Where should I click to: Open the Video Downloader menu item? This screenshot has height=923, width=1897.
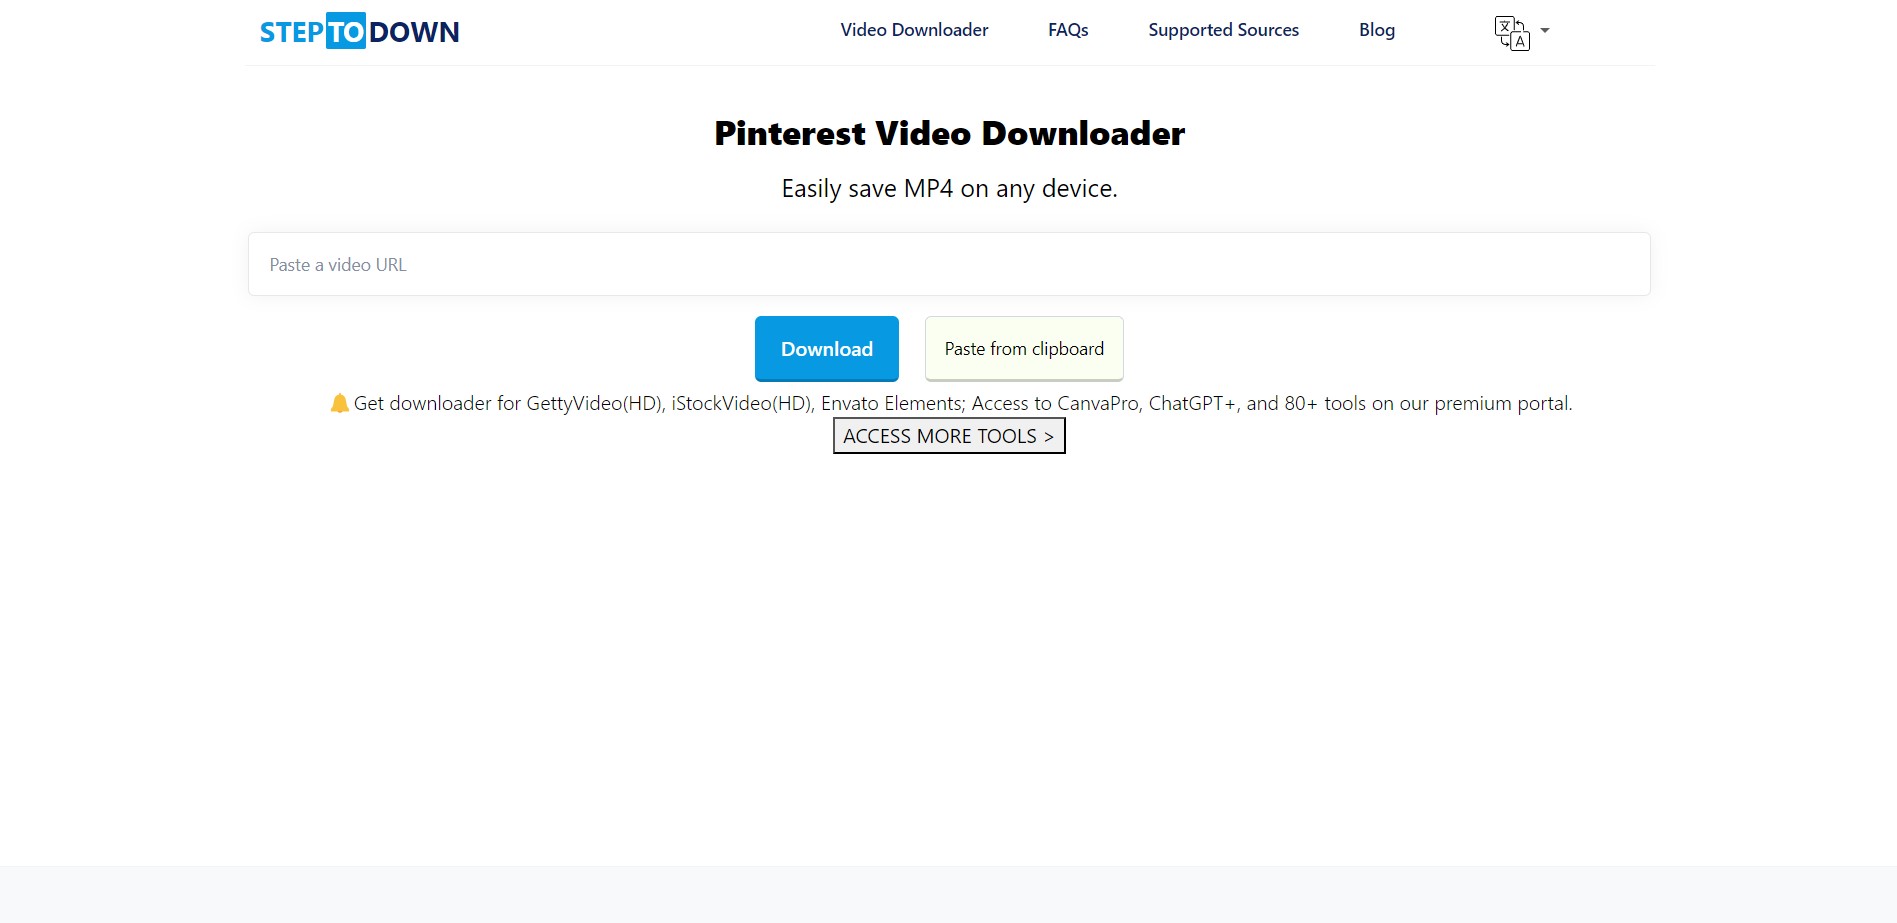click(914, 30)
